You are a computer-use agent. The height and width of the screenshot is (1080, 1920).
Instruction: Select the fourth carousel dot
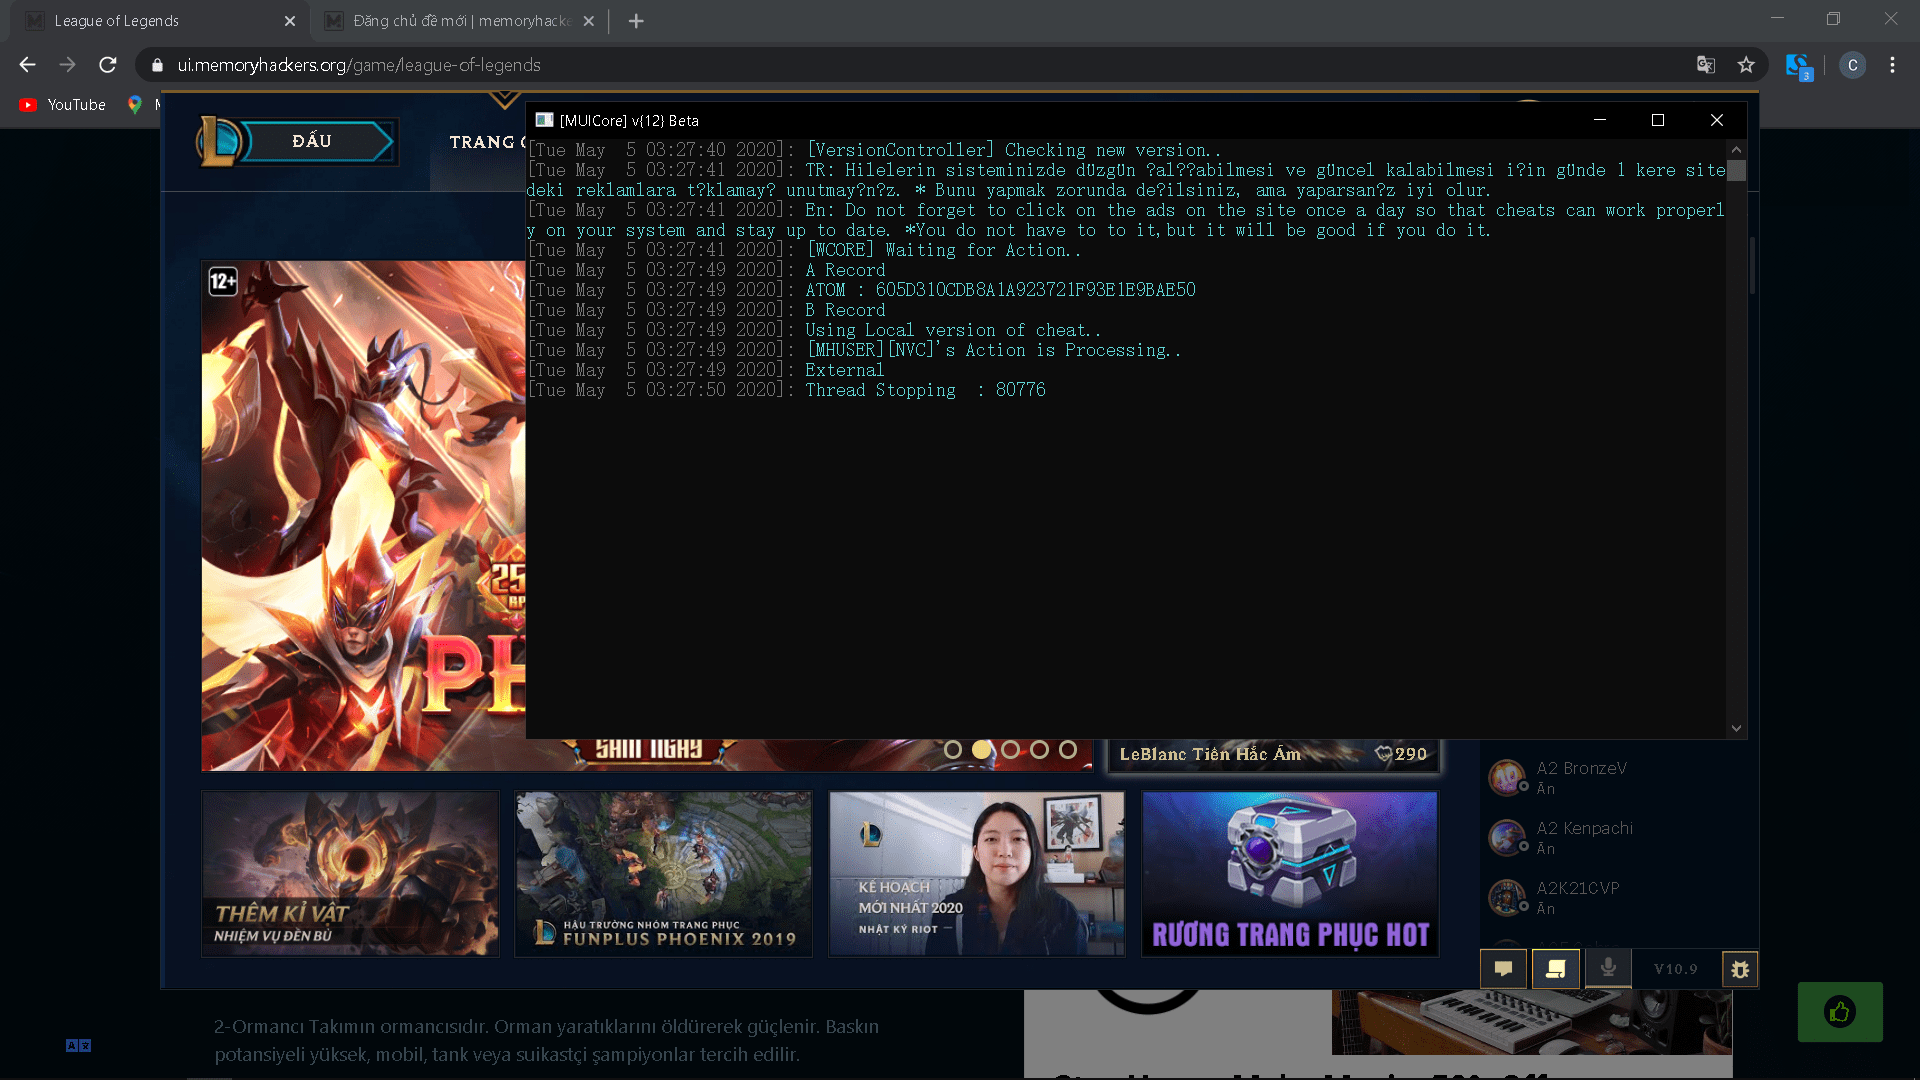(1040, 750)
